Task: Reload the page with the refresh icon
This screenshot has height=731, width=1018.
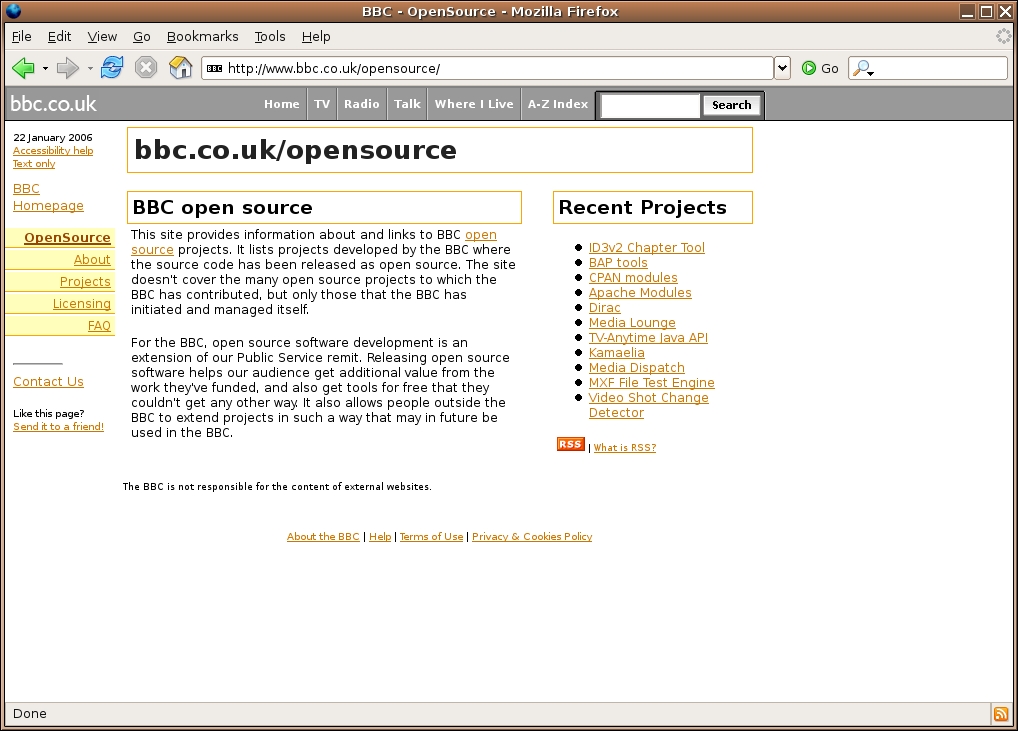Action: [112, 68]
